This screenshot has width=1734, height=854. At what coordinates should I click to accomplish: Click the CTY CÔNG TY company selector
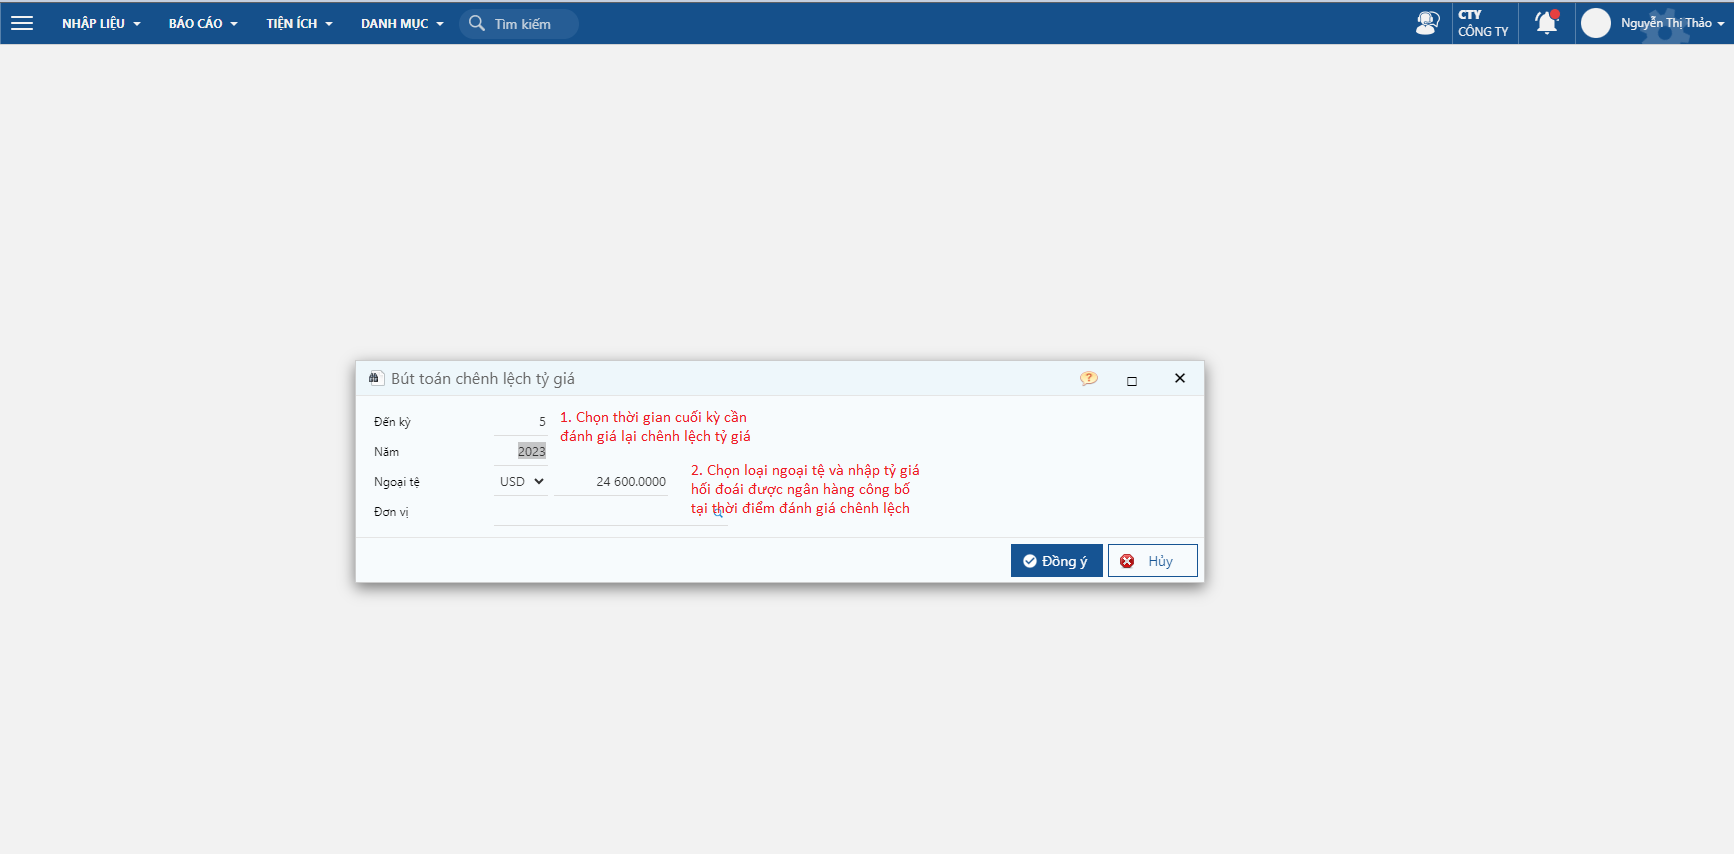[1484, 23]
